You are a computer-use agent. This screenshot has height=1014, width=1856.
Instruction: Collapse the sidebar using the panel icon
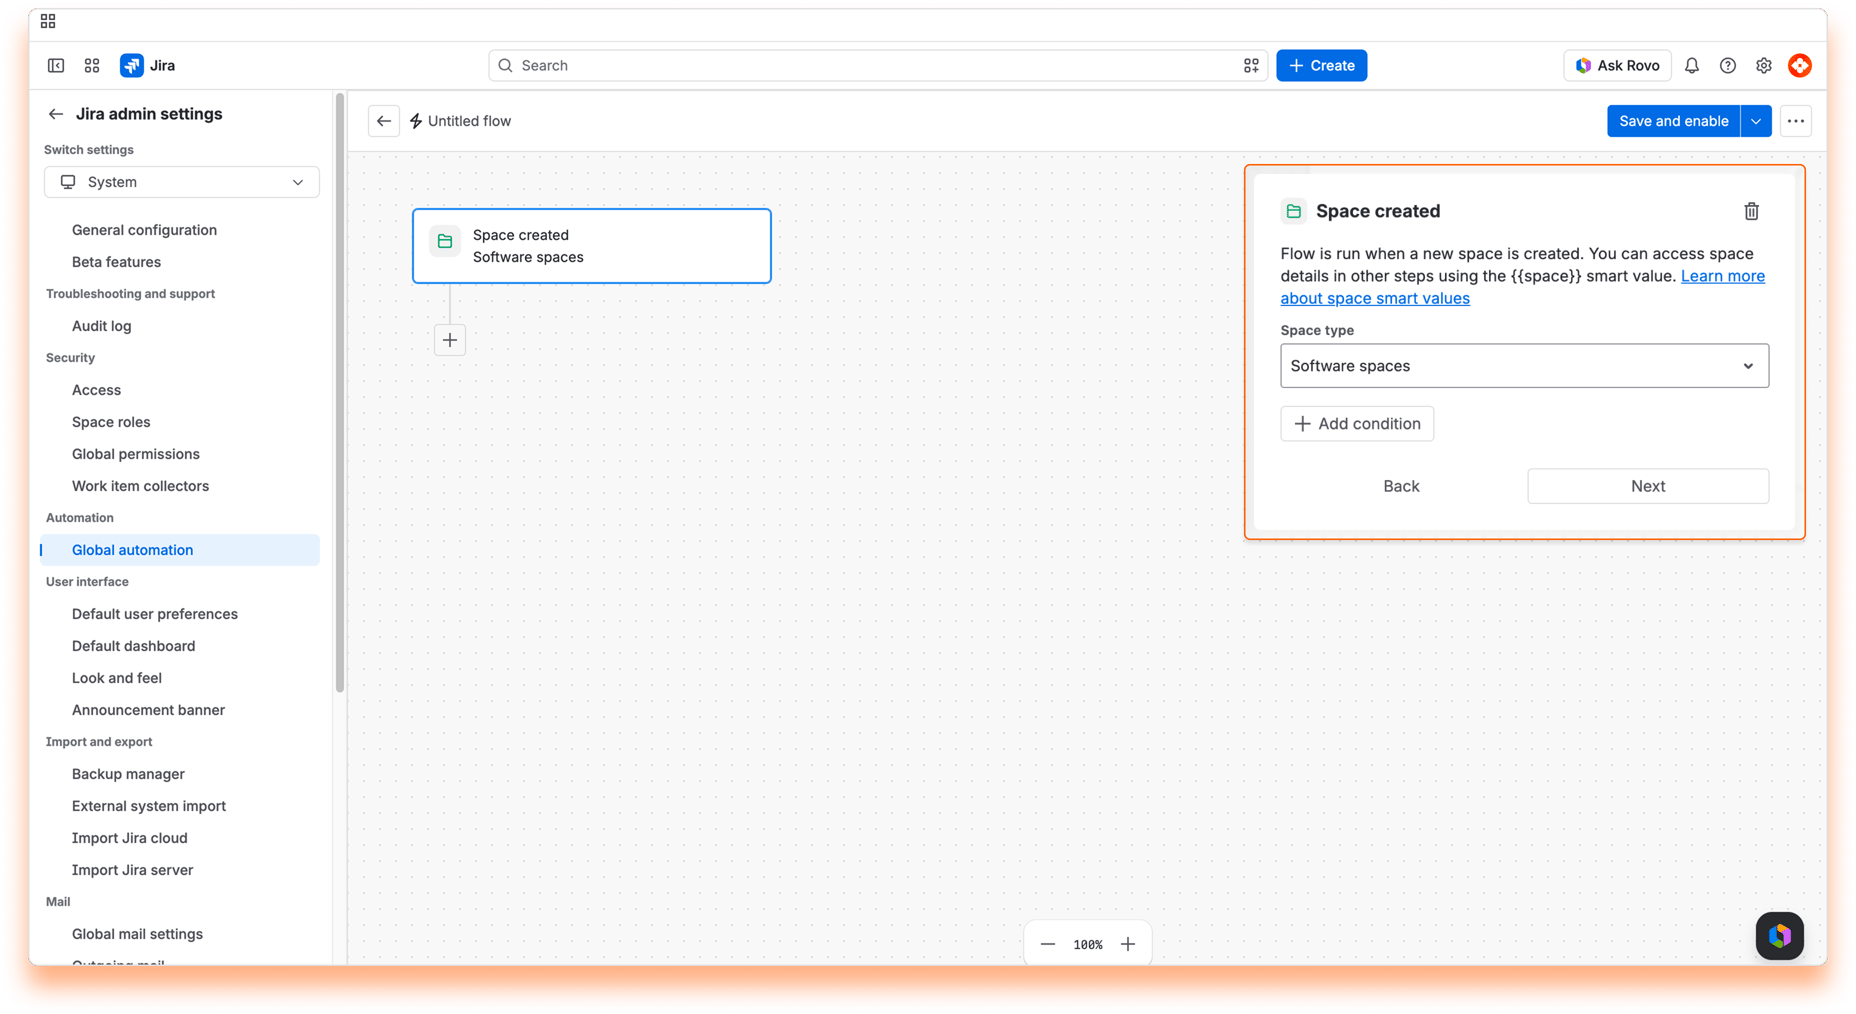point(56,65)
